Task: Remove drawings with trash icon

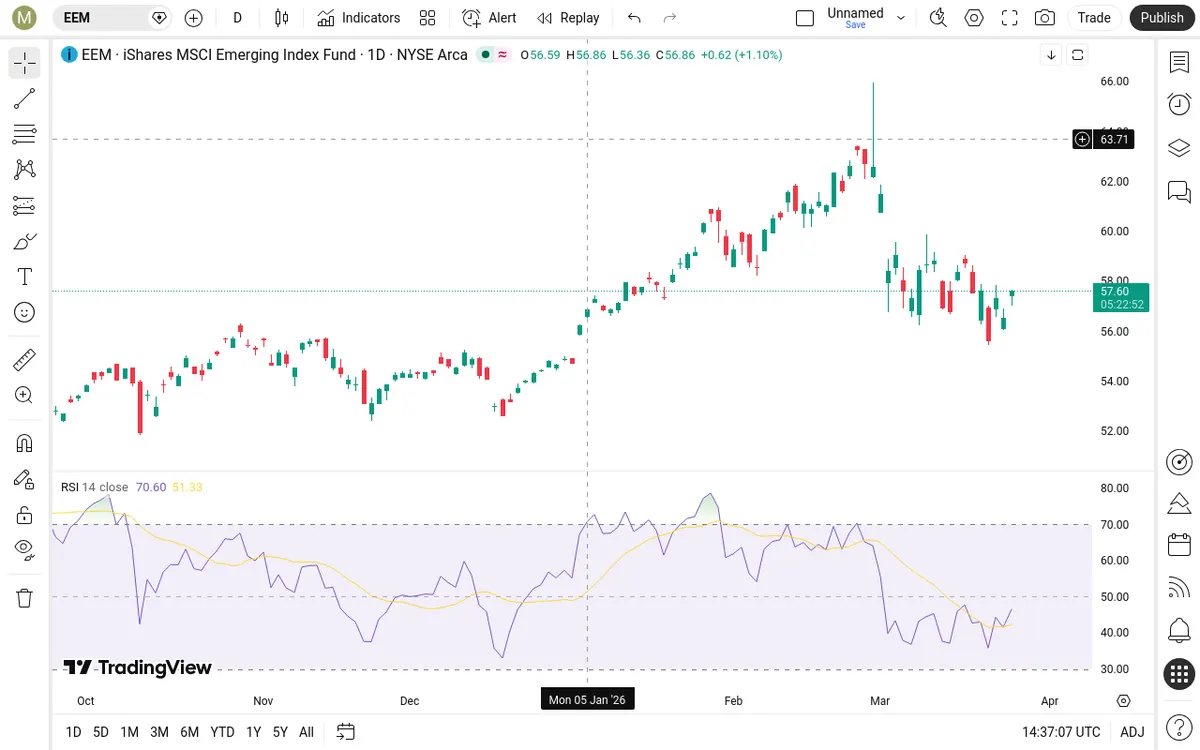Action: 25,598
